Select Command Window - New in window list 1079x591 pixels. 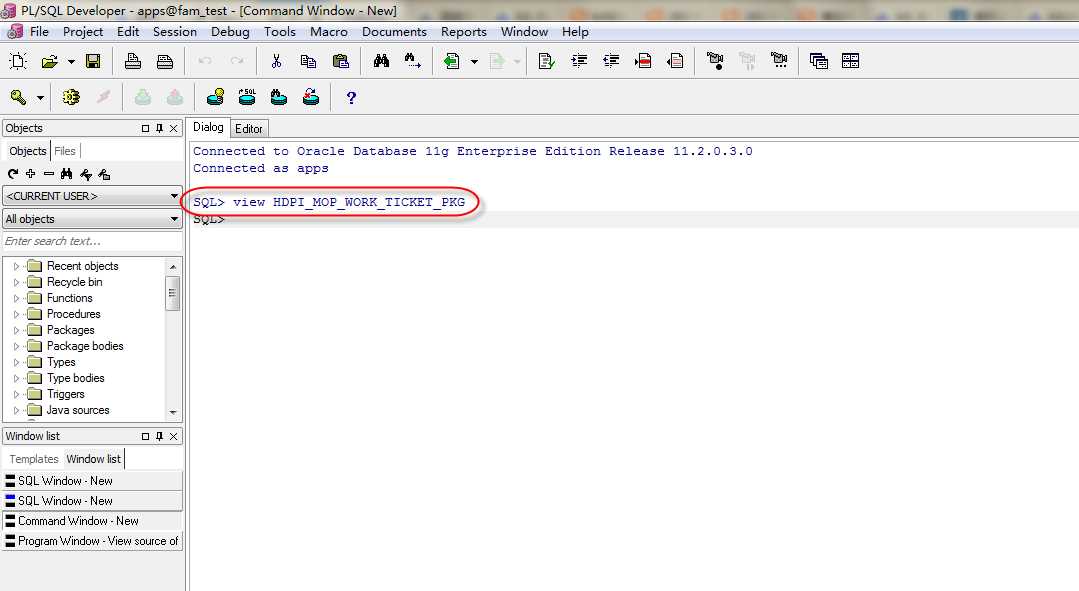pos(93,521)
